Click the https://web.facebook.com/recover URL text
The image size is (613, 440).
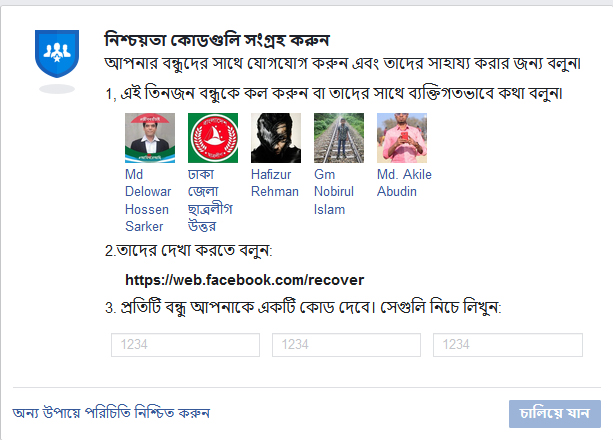pos(244,279)
